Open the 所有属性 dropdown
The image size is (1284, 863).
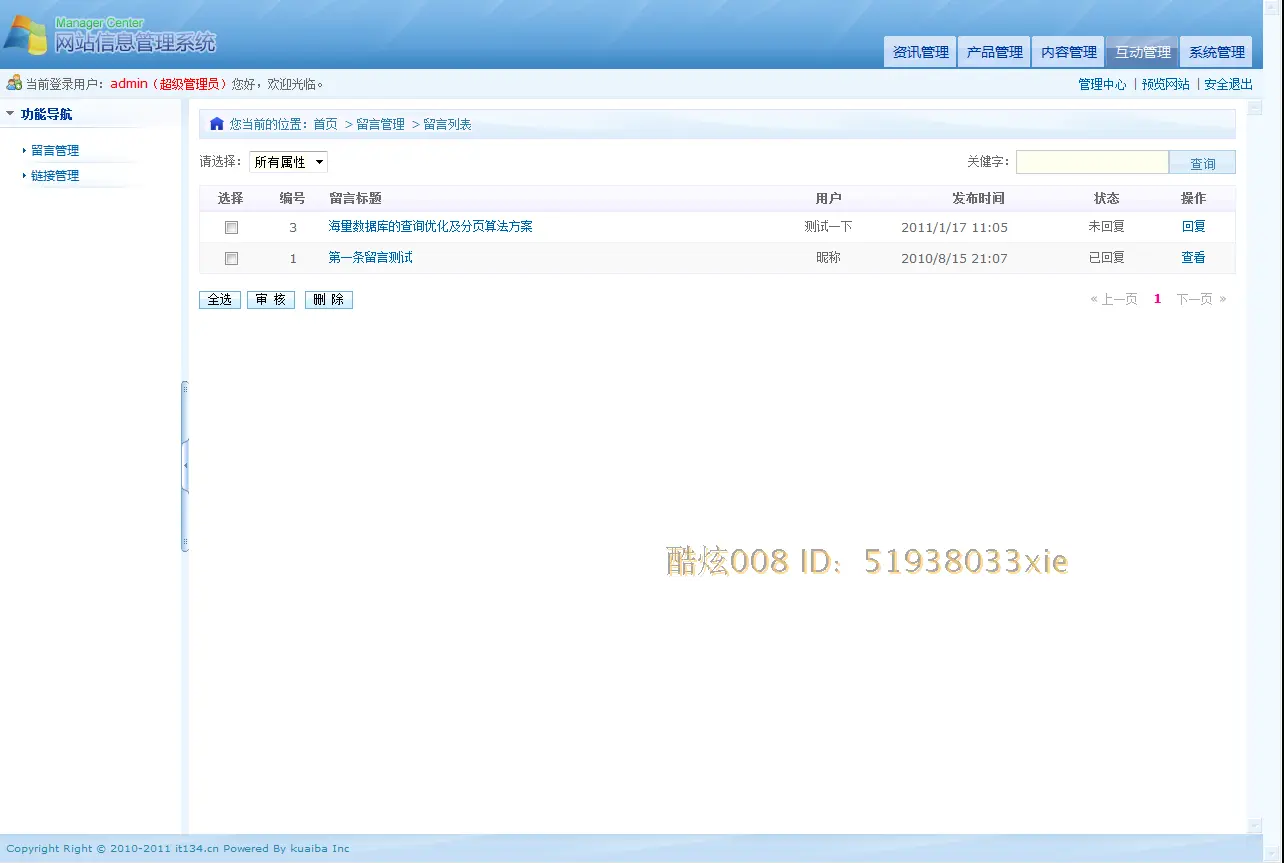click(288, 162)
